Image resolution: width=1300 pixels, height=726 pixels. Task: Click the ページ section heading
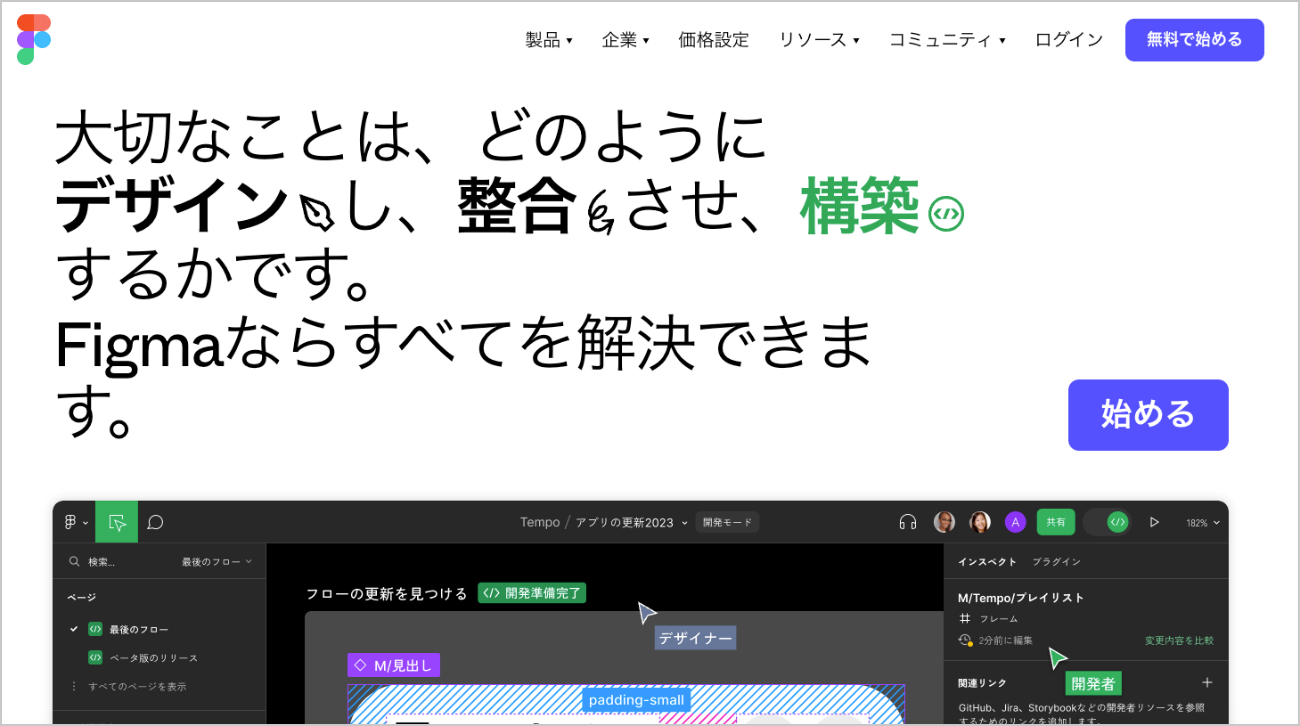point(82,597)
